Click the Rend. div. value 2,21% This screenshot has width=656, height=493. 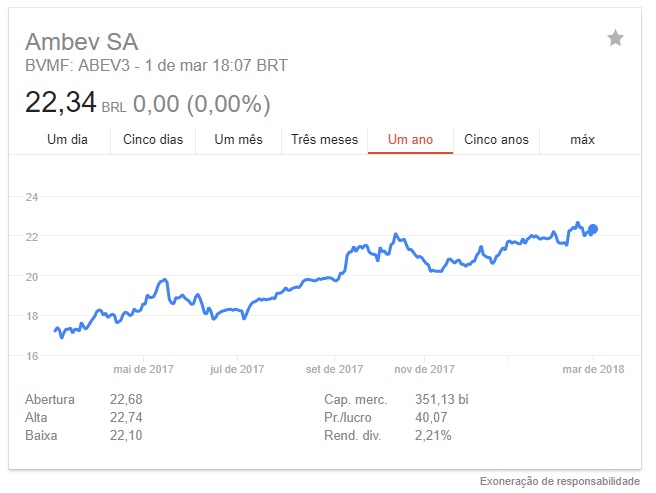point(433,436)
